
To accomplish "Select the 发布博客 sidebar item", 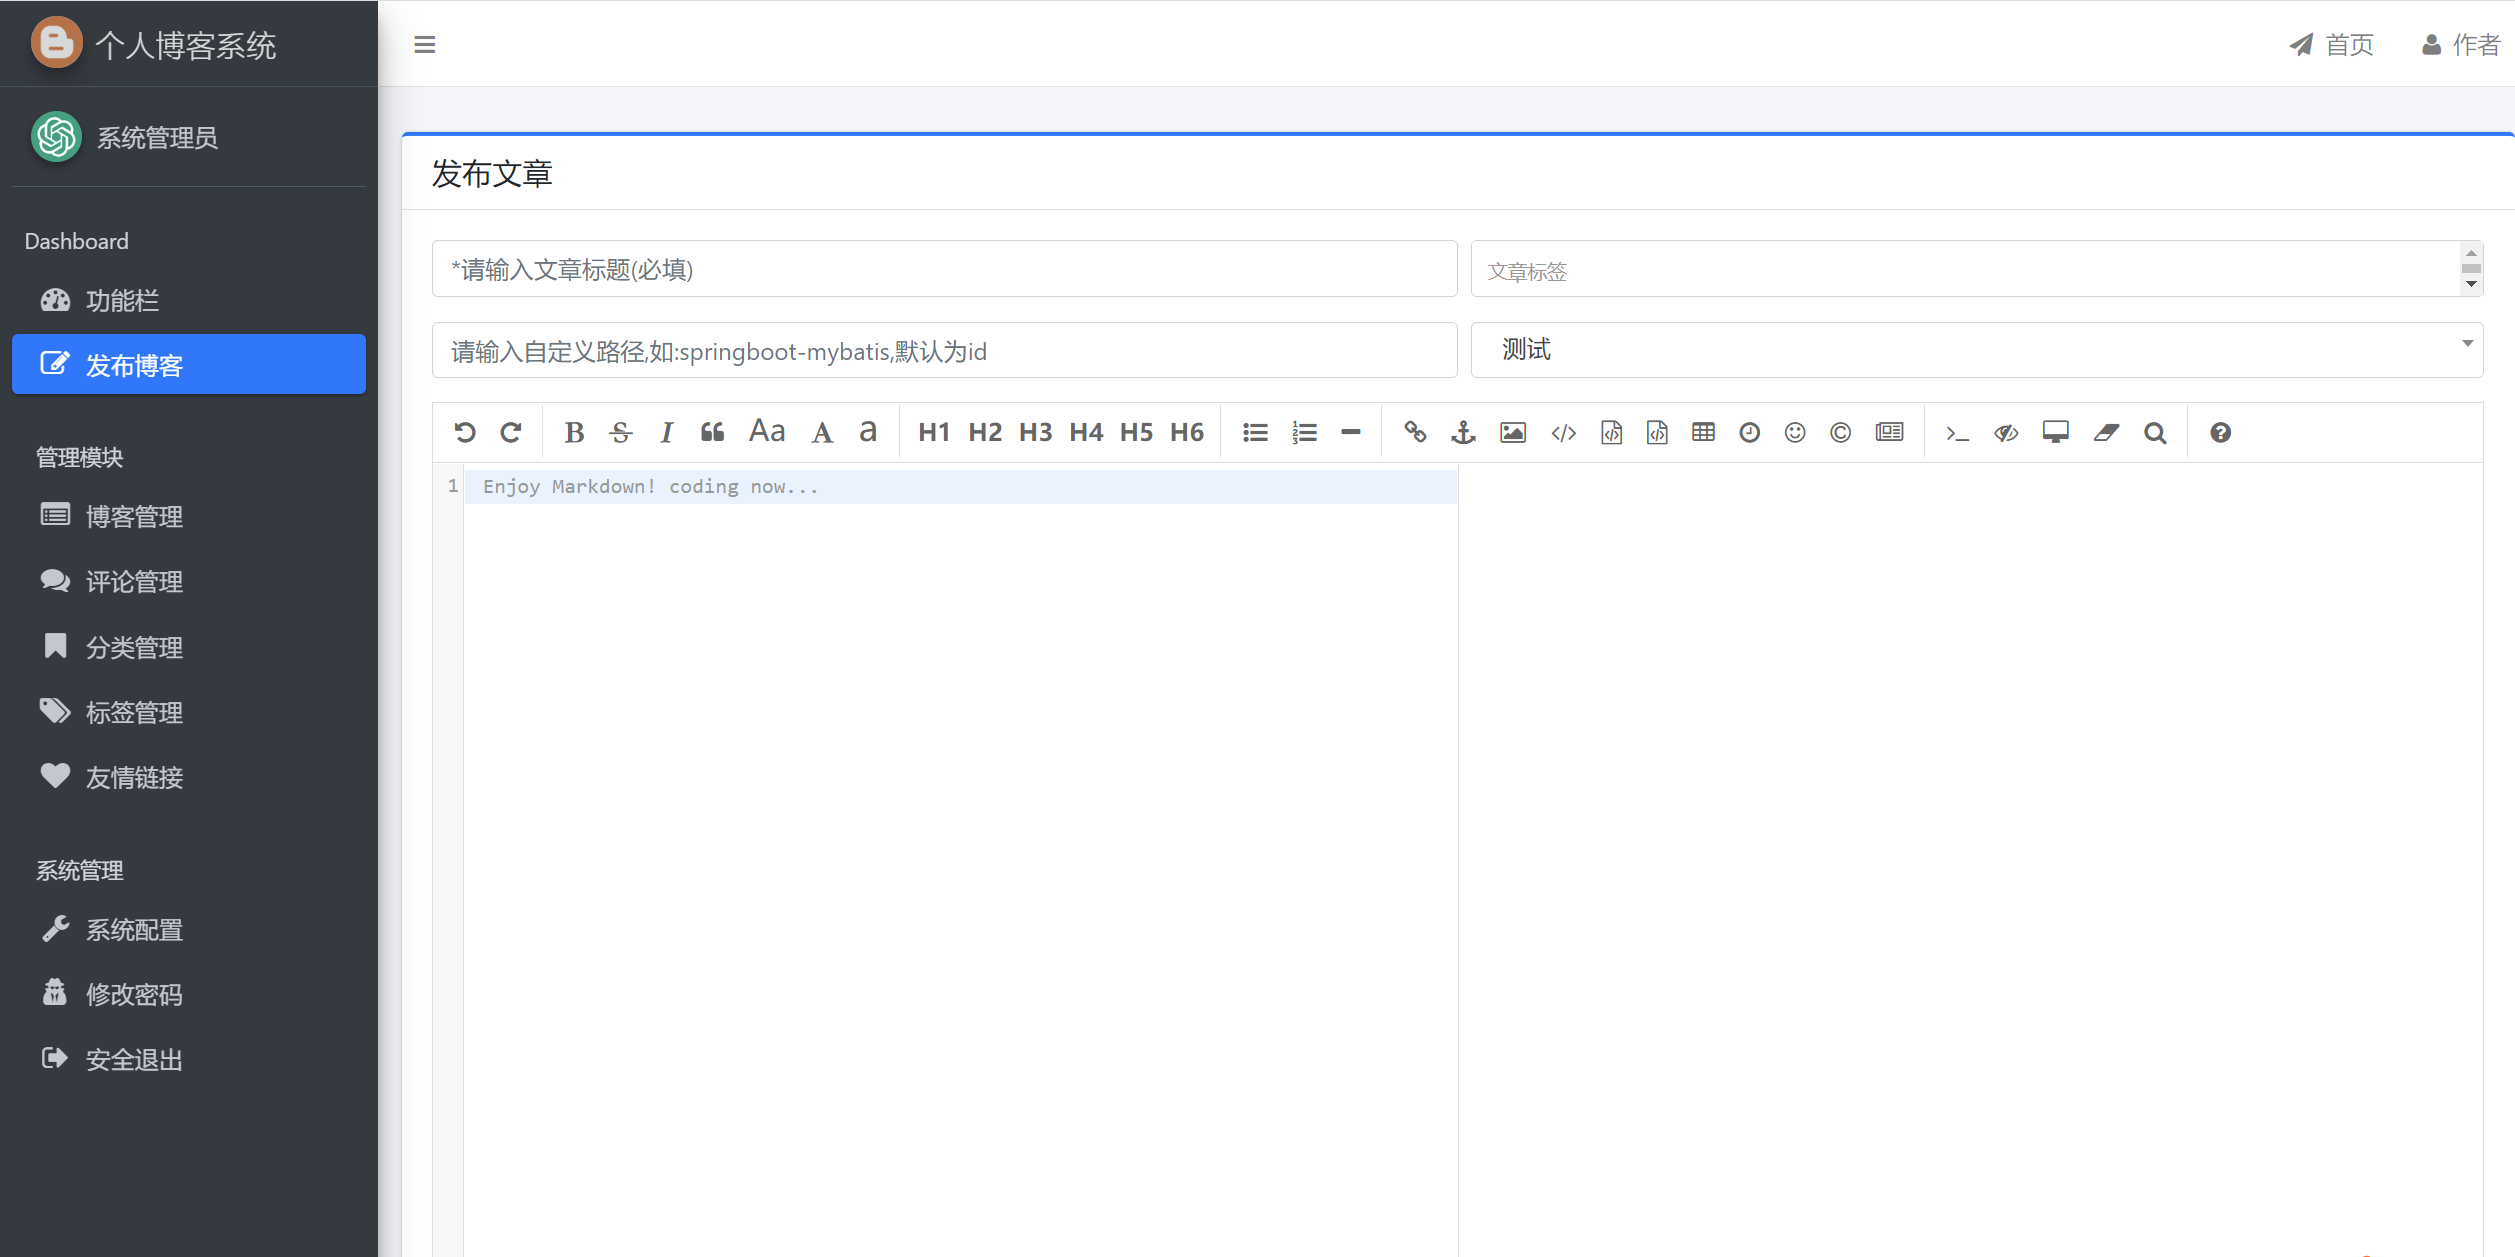I will tap(189, 364).
